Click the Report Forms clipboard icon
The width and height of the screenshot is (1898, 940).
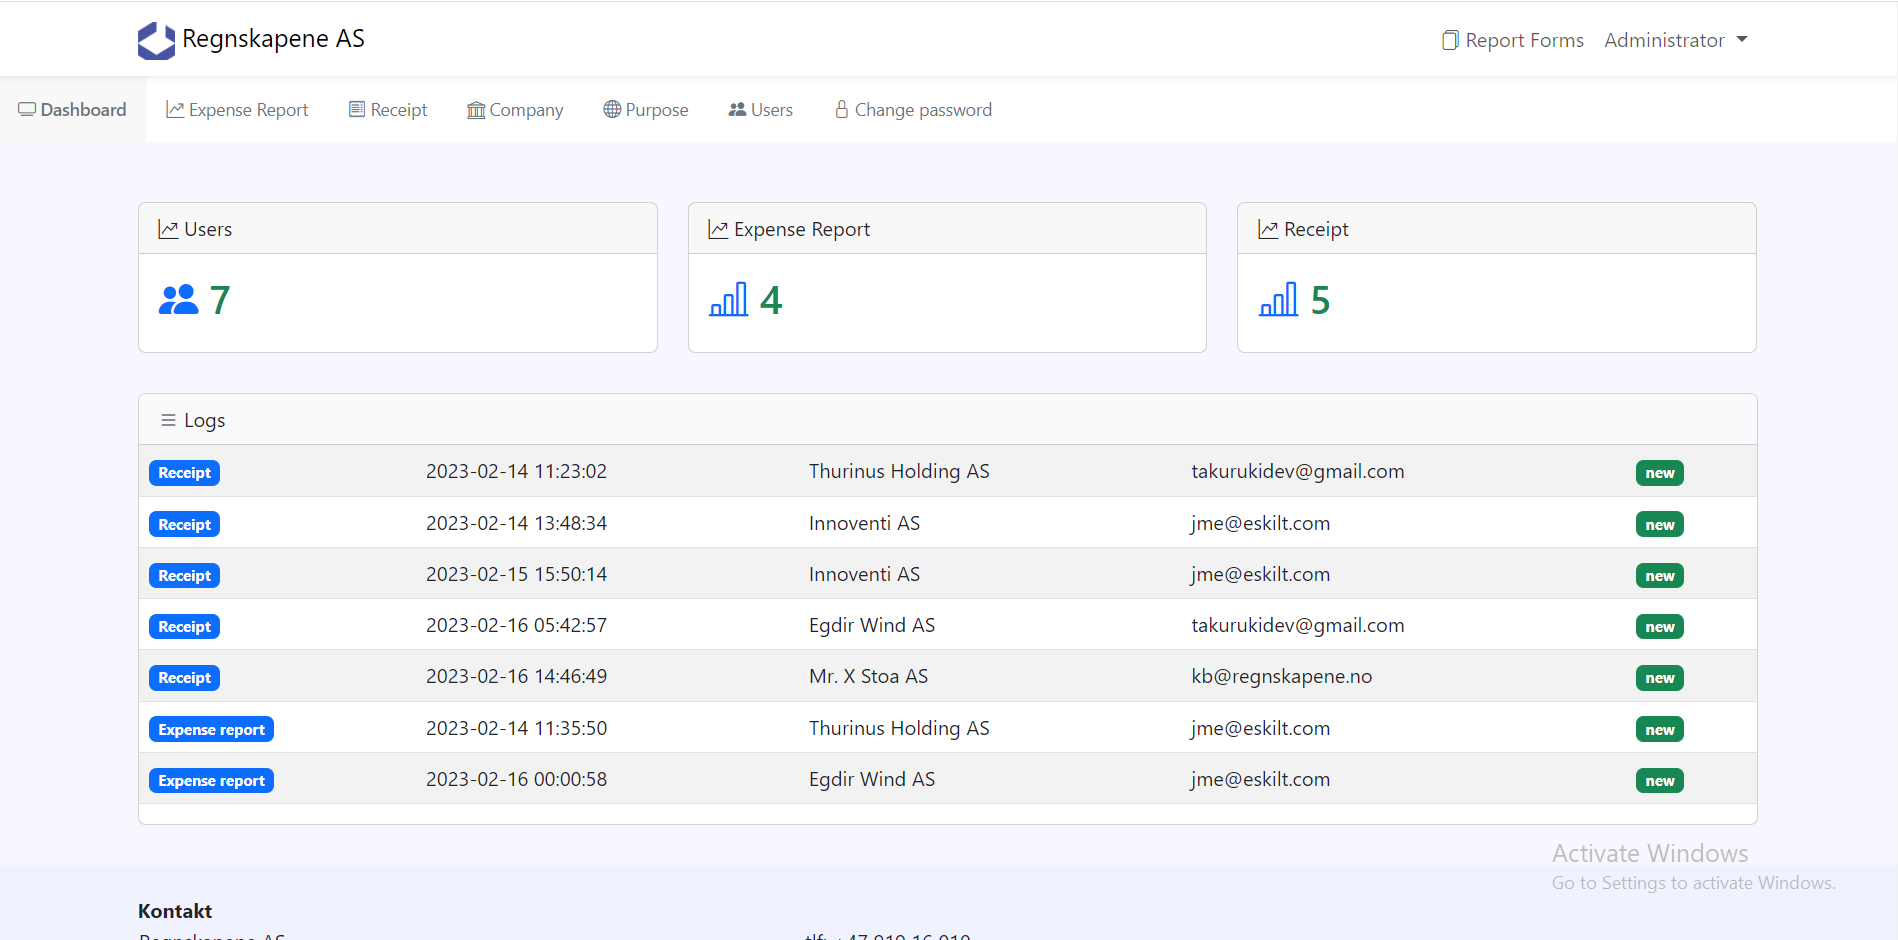pos(1449,40)
